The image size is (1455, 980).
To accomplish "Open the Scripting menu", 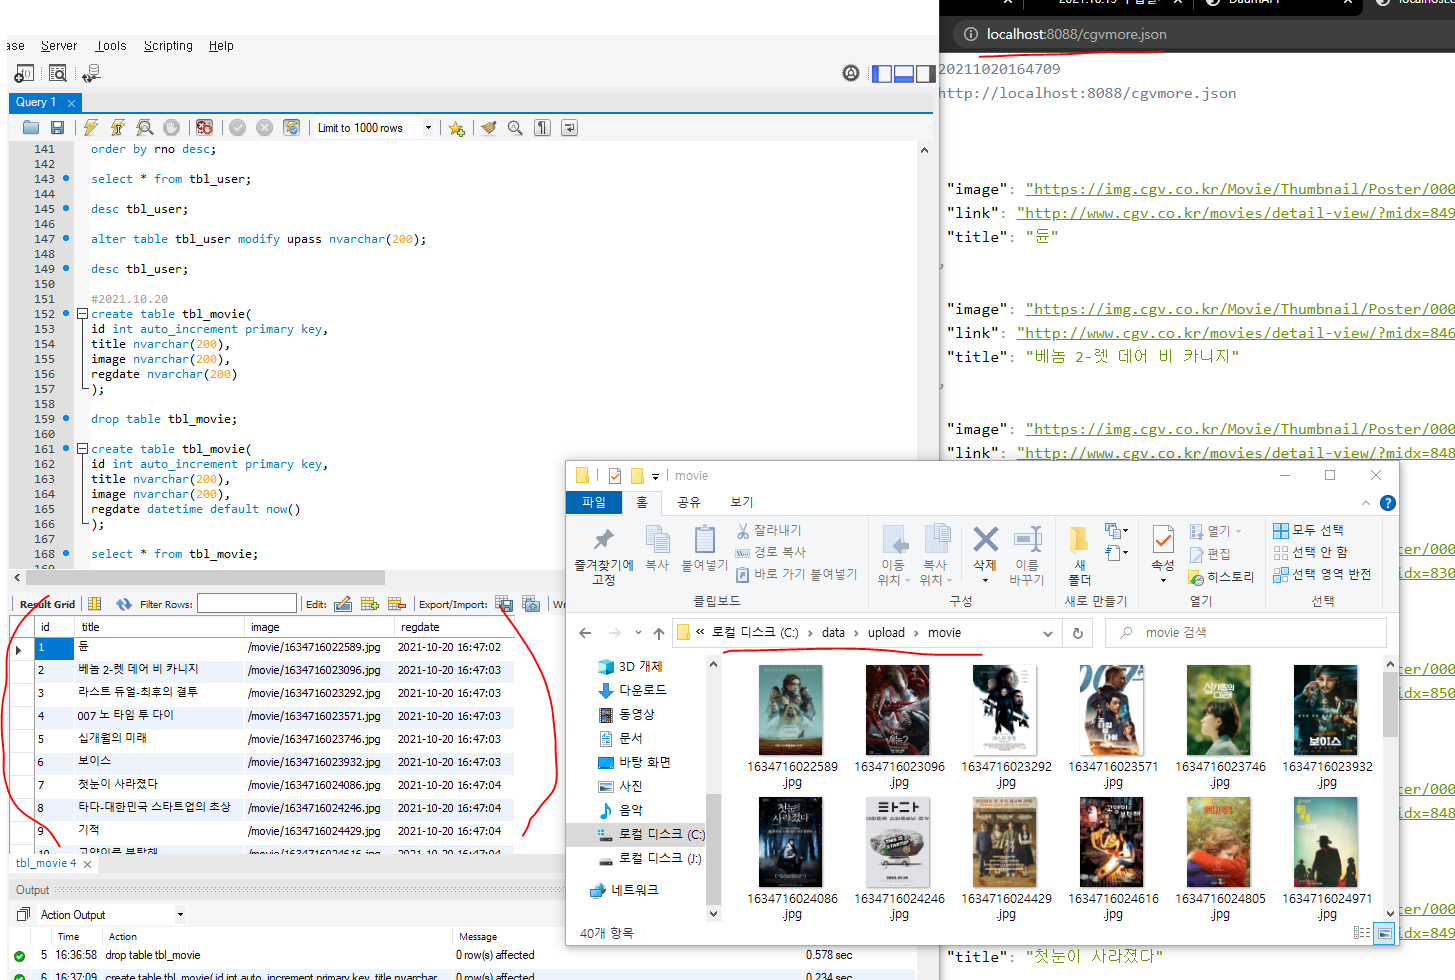I will (x=168, y=46).
